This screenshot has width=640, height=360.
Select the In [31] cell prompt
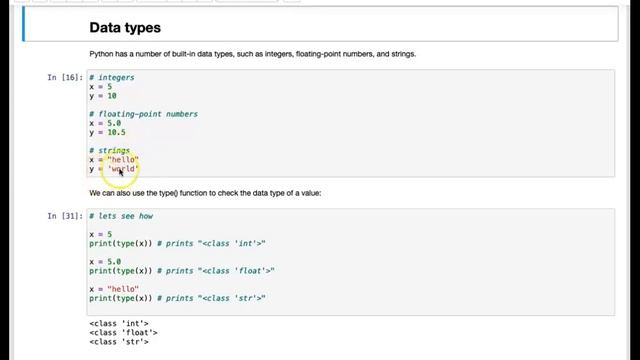65,216
